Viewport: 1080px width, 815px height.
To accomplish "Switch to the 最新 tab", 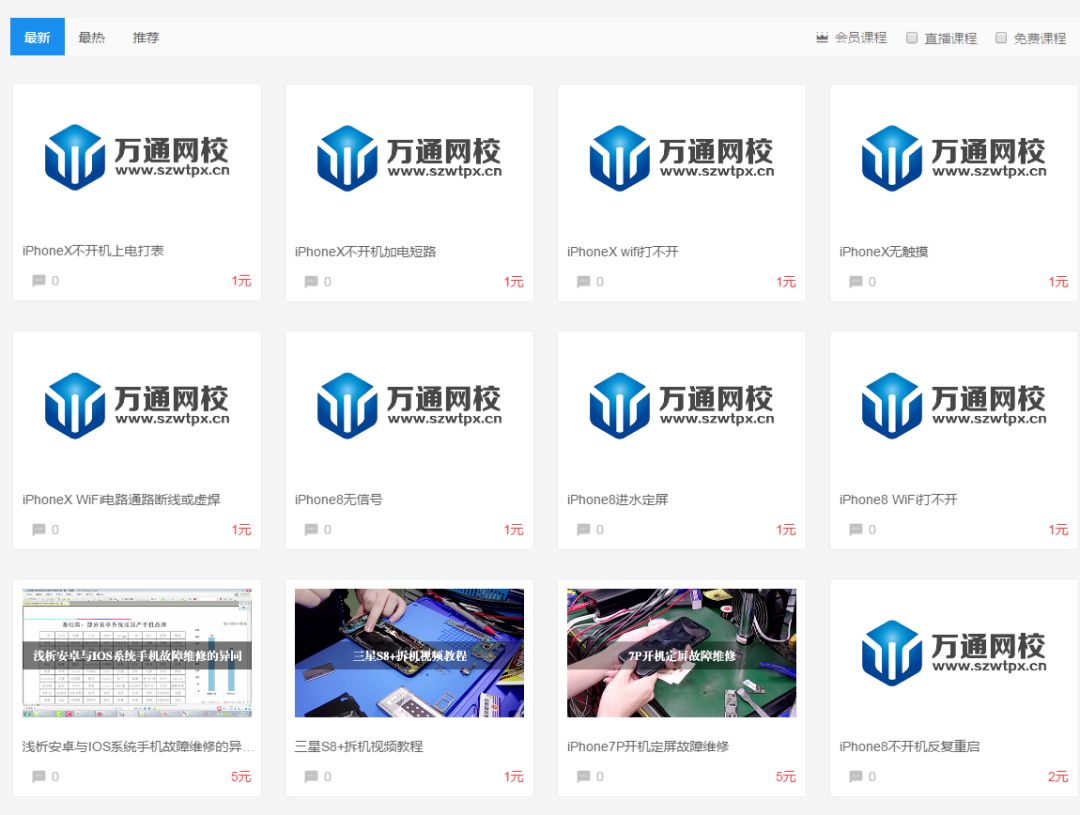I will point(37,37).
